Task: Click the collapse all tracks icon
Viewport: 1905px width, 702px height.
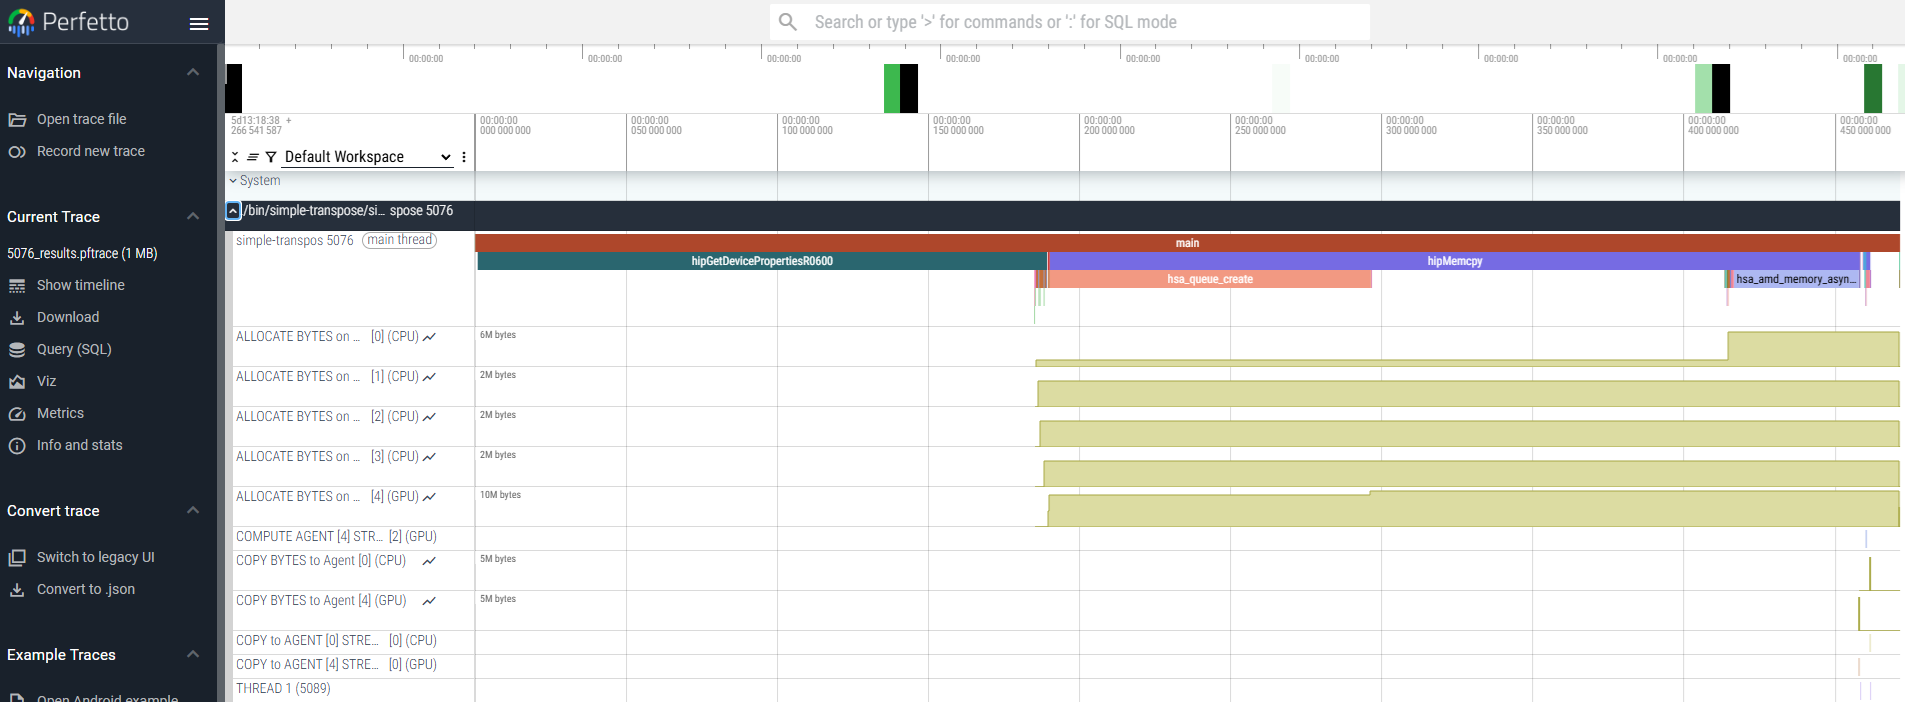Action: (x=236, y=157)
